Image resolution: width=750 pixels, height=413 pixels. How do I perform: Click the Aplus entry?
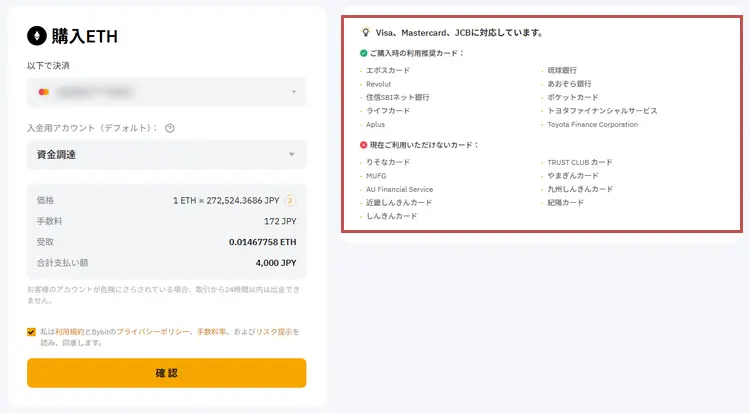375,124
